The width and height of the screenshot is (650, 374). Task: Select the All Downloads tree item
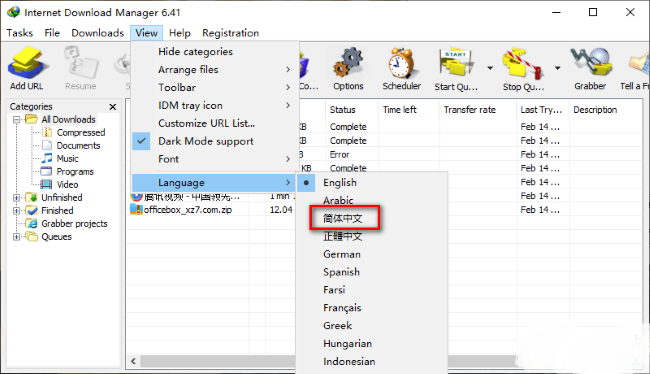[x=68, y=119]
